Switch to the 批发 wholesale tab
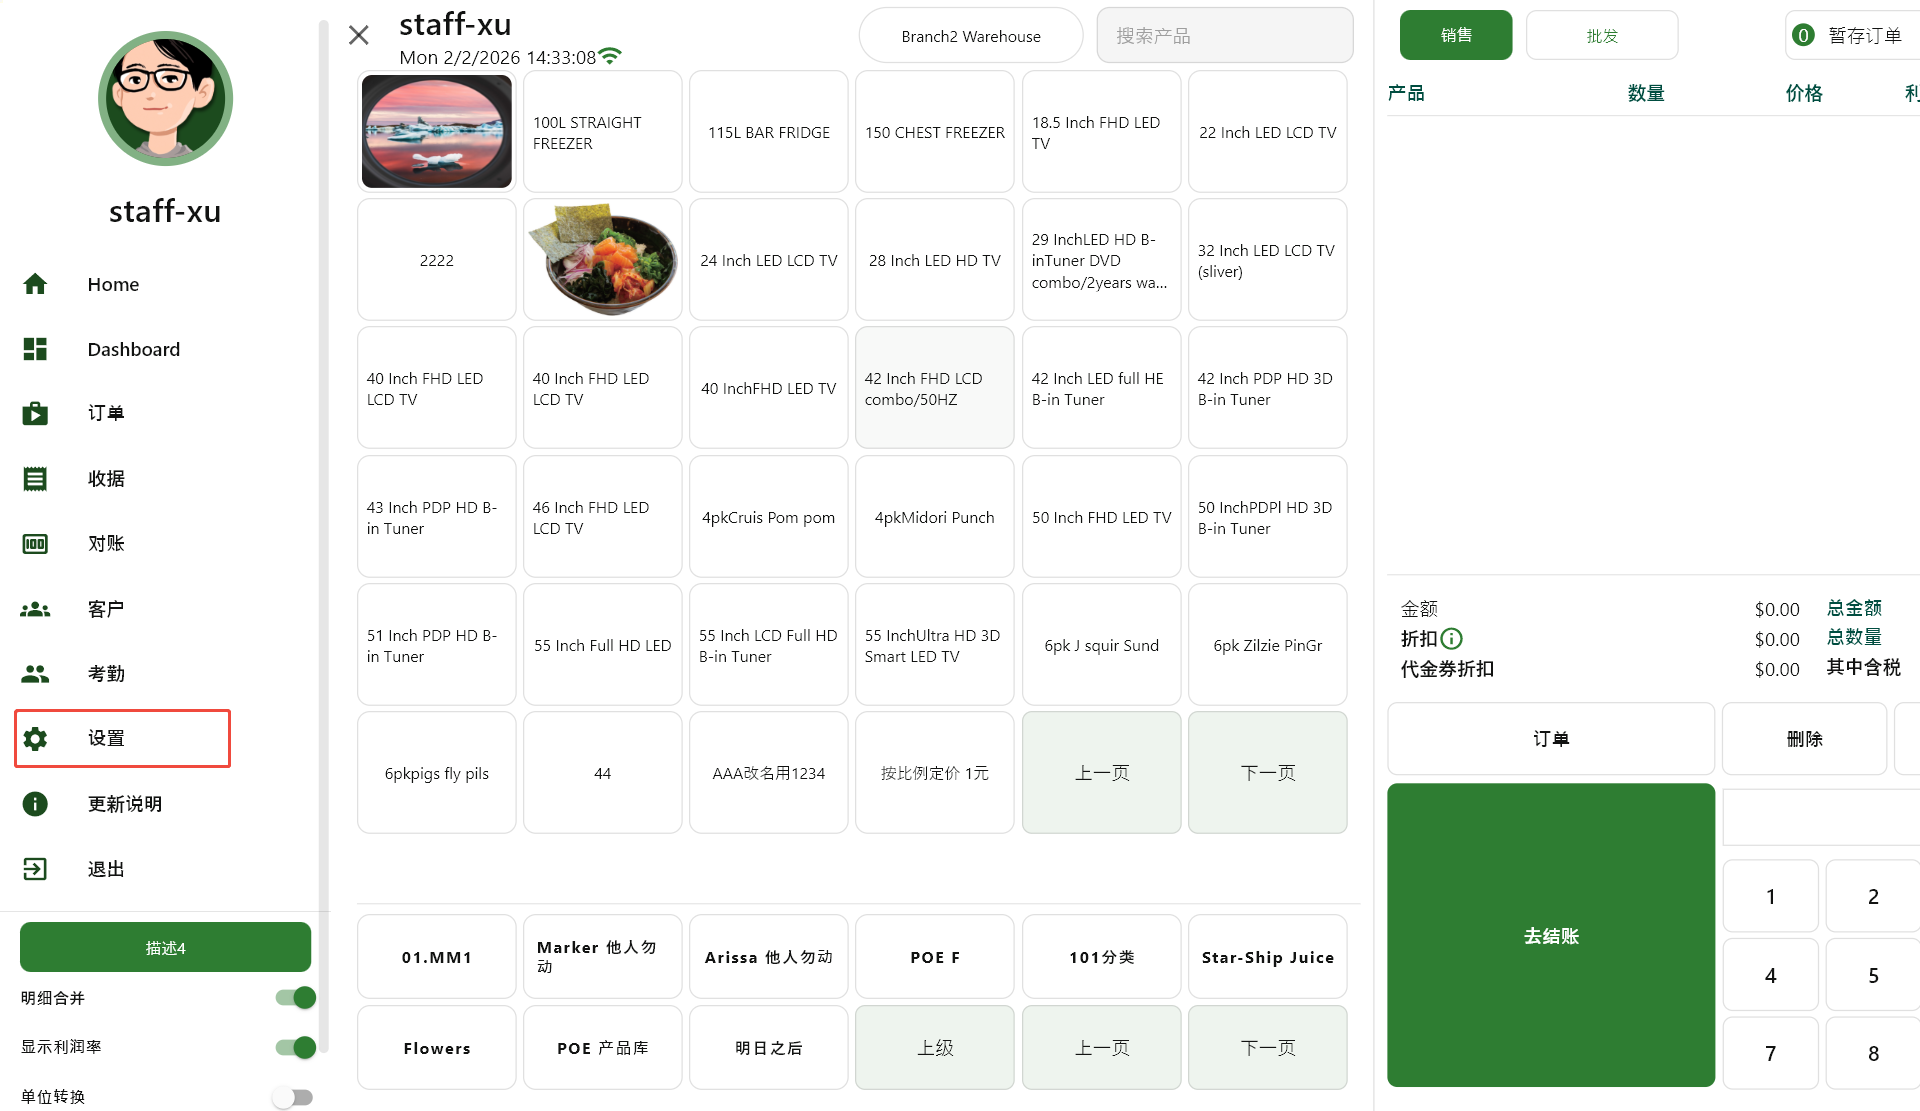The image size is (1920, 1111). tap(1601, 36)
